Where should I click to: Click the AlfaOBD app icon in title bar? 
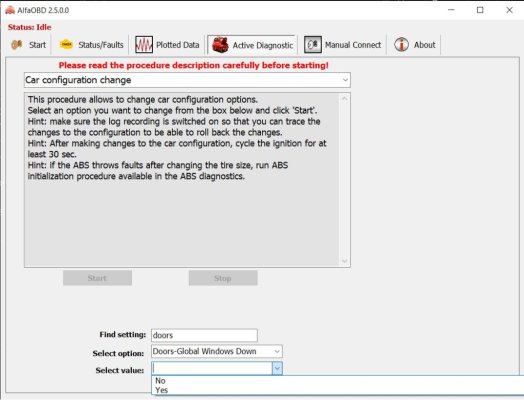(x=10, y=10)
